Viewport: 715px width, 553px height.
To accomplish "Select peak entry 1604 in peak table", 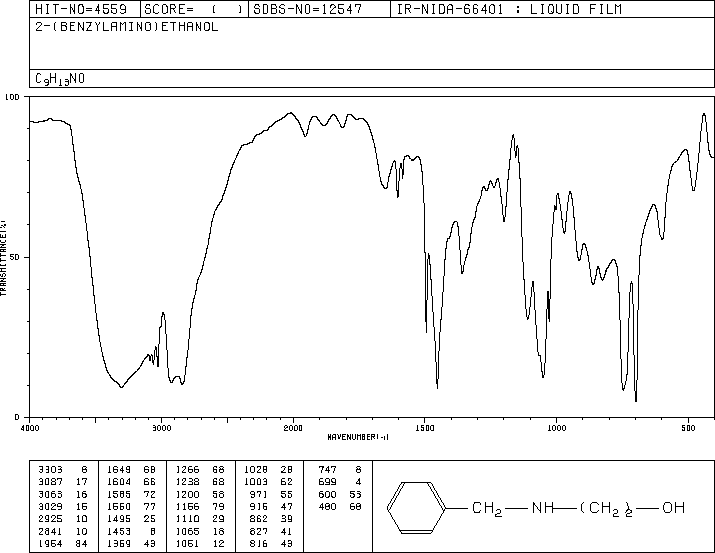I will point(131,482).
